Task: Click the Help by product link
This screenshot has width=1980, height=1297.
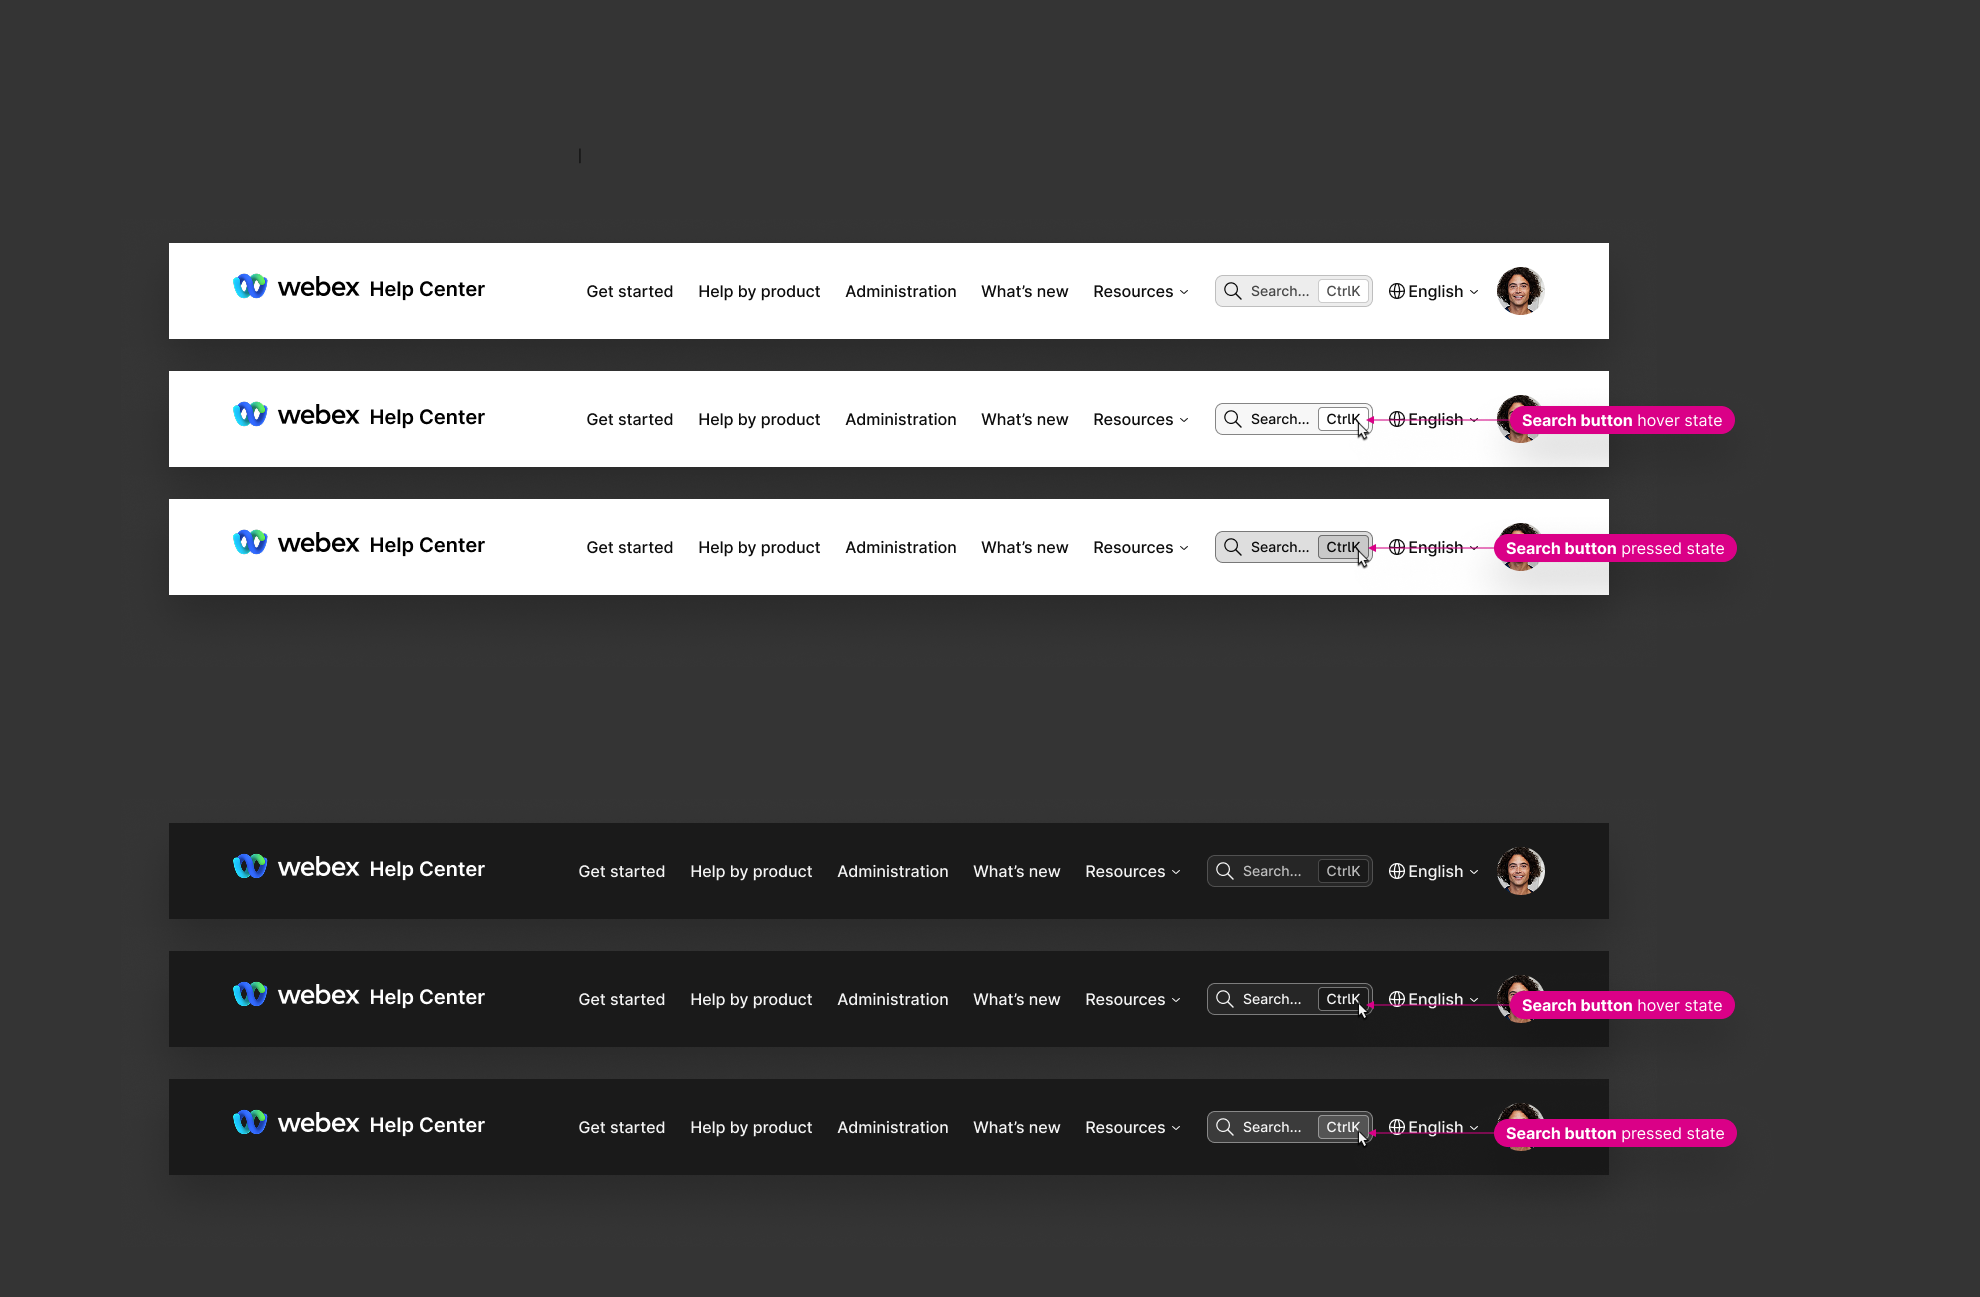Action: tap(758, 291)
